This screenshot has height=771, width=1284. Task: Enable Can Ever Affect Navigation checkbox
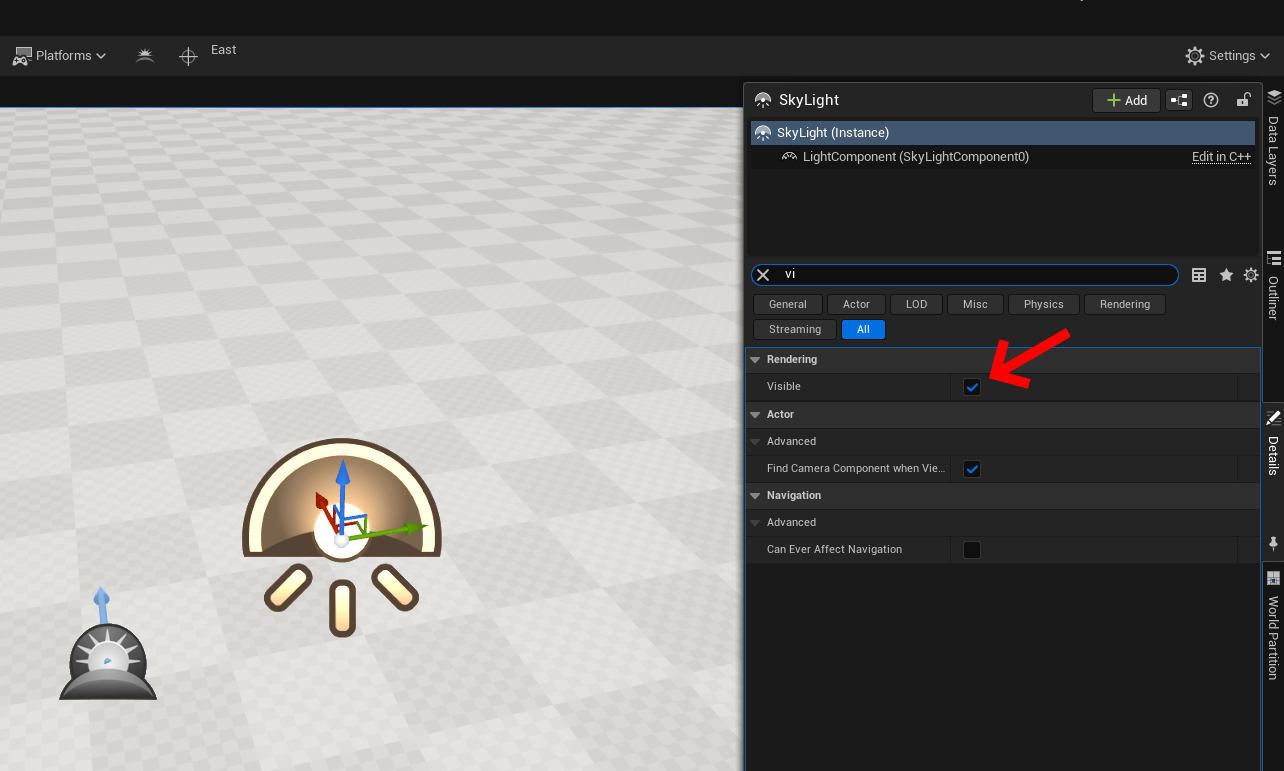tap(971, 550)
